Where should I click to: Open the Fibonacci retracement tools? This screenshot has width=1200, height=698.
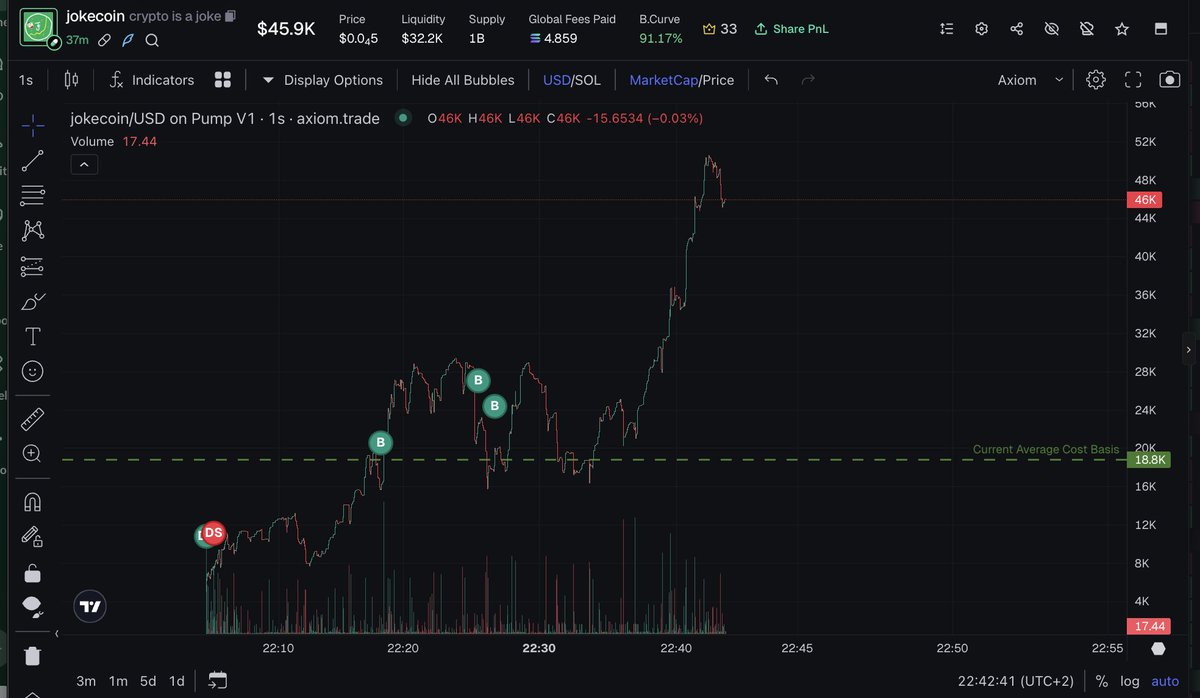[x=32, y=195]
